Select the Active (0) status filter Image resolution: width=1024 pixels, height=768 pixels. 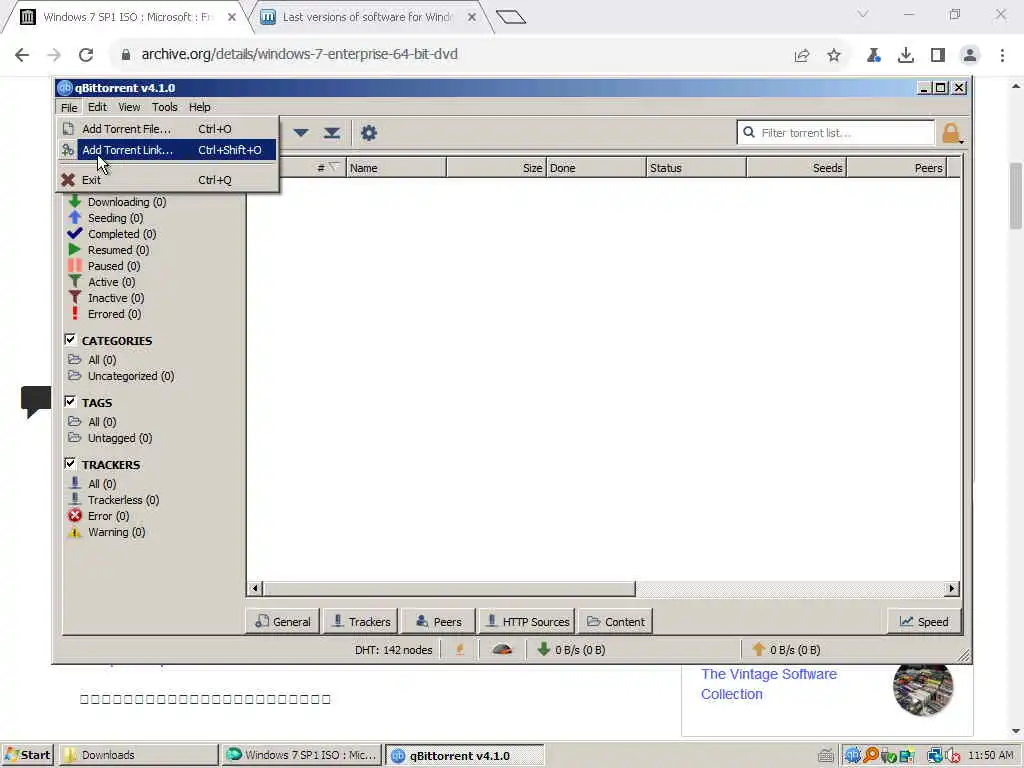pos(112,282)
